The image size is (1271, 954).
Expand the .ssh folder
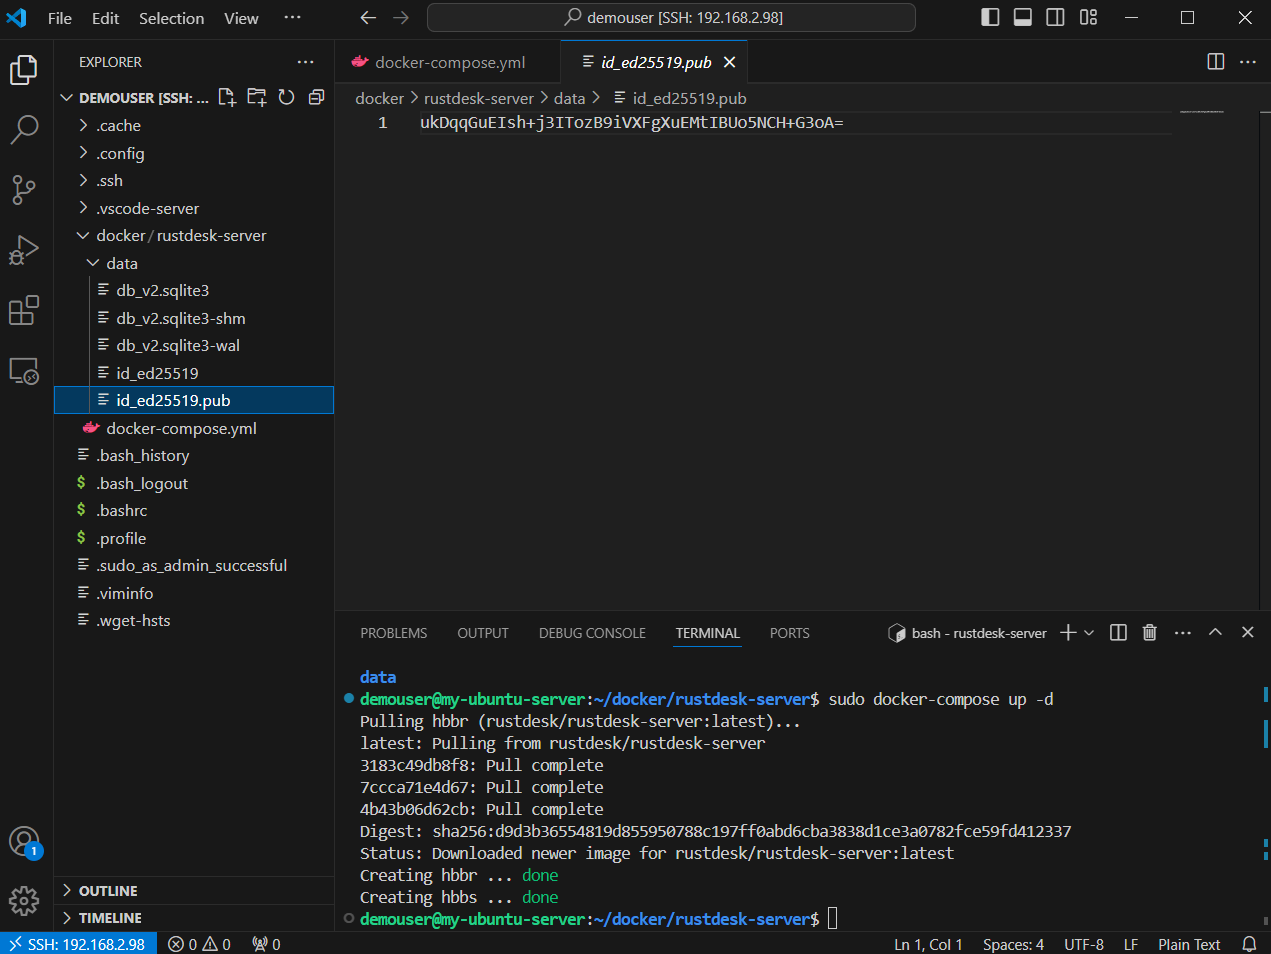click(108, 180)
